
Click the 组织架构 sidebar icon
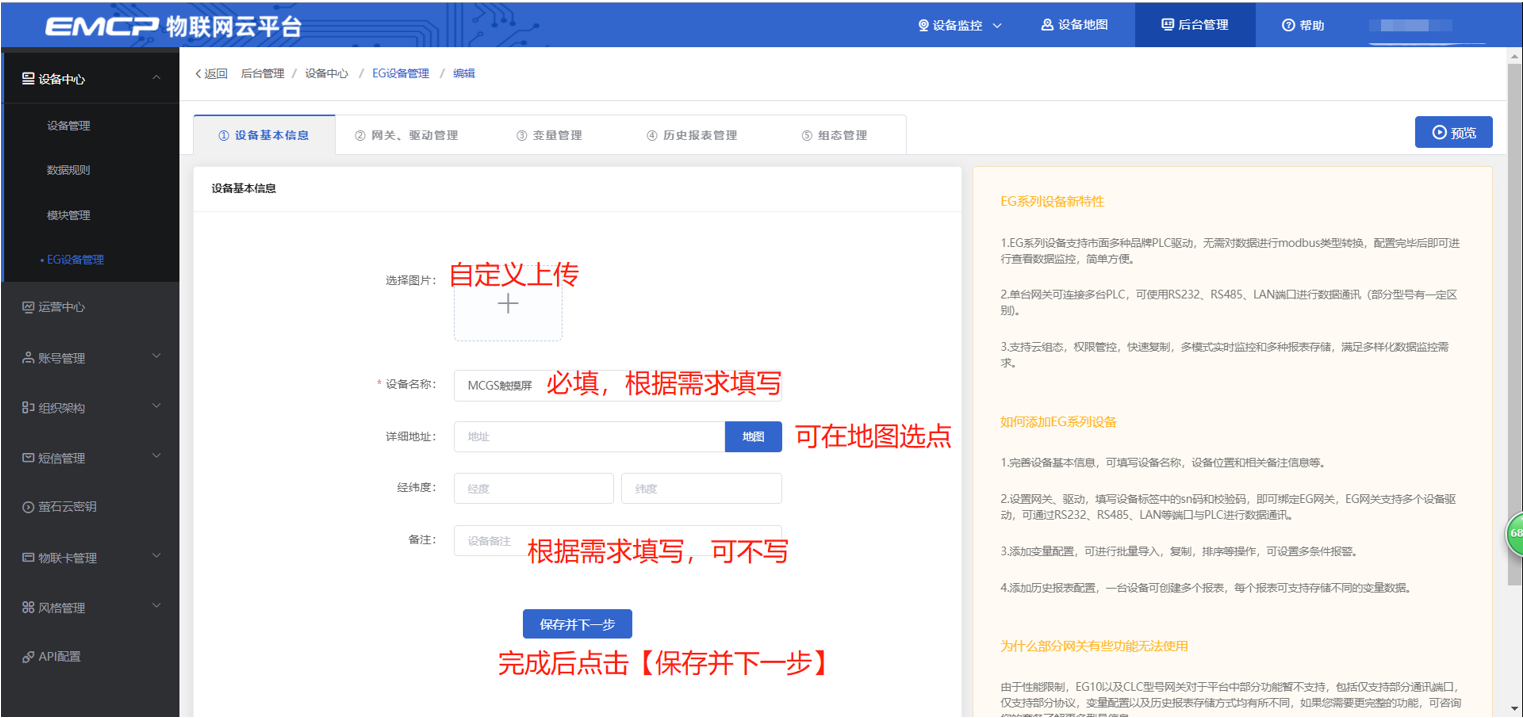[28, 408]
